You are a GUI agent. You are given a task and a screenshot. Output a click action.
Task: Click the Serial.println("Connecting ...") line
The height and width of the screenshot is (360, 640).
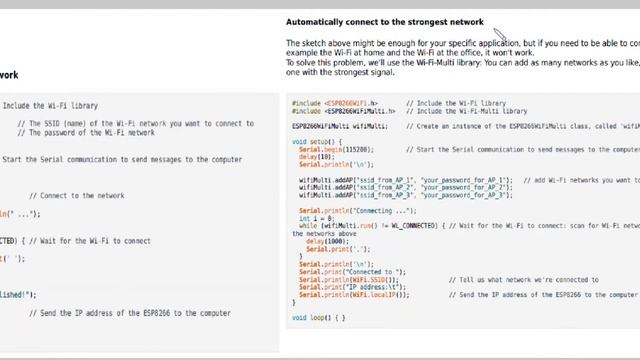click(358, 211)
